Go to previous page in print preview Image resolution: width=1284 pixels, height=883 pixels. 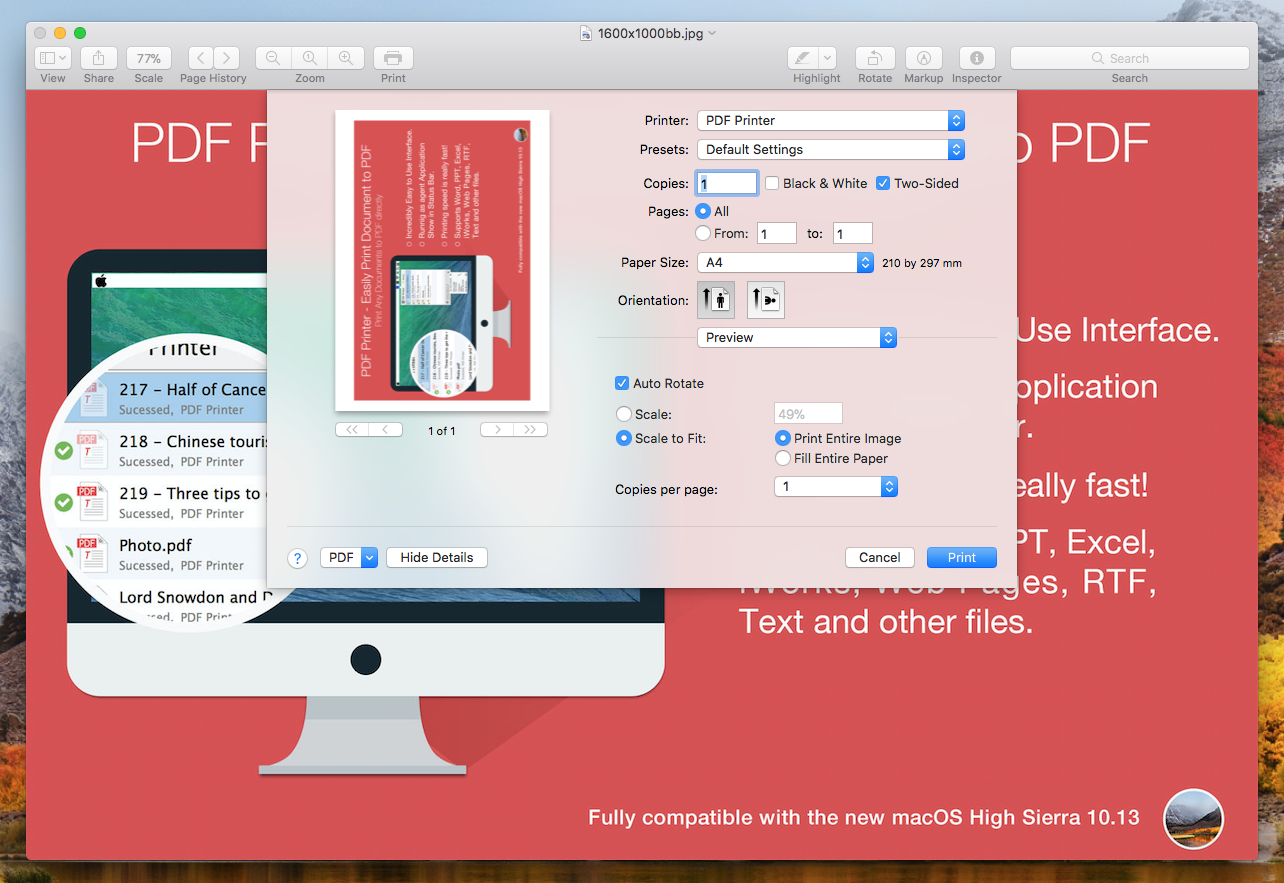coord(386,430)
